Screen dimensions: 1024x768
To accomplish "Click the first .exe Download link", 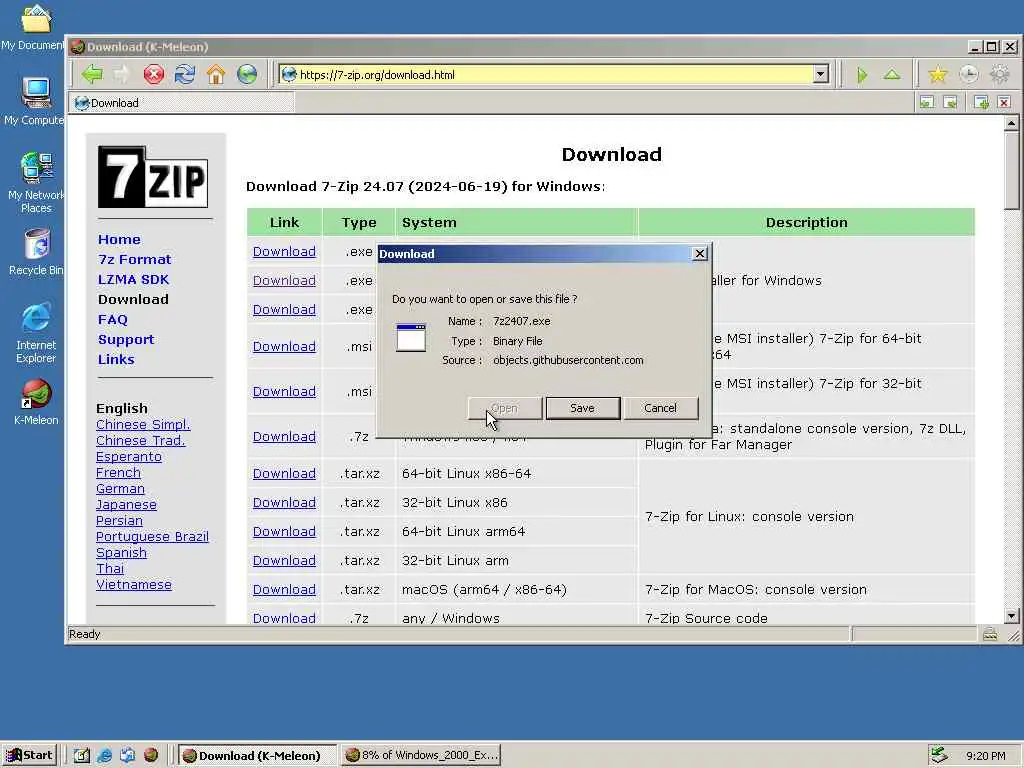I will (284, 251).
